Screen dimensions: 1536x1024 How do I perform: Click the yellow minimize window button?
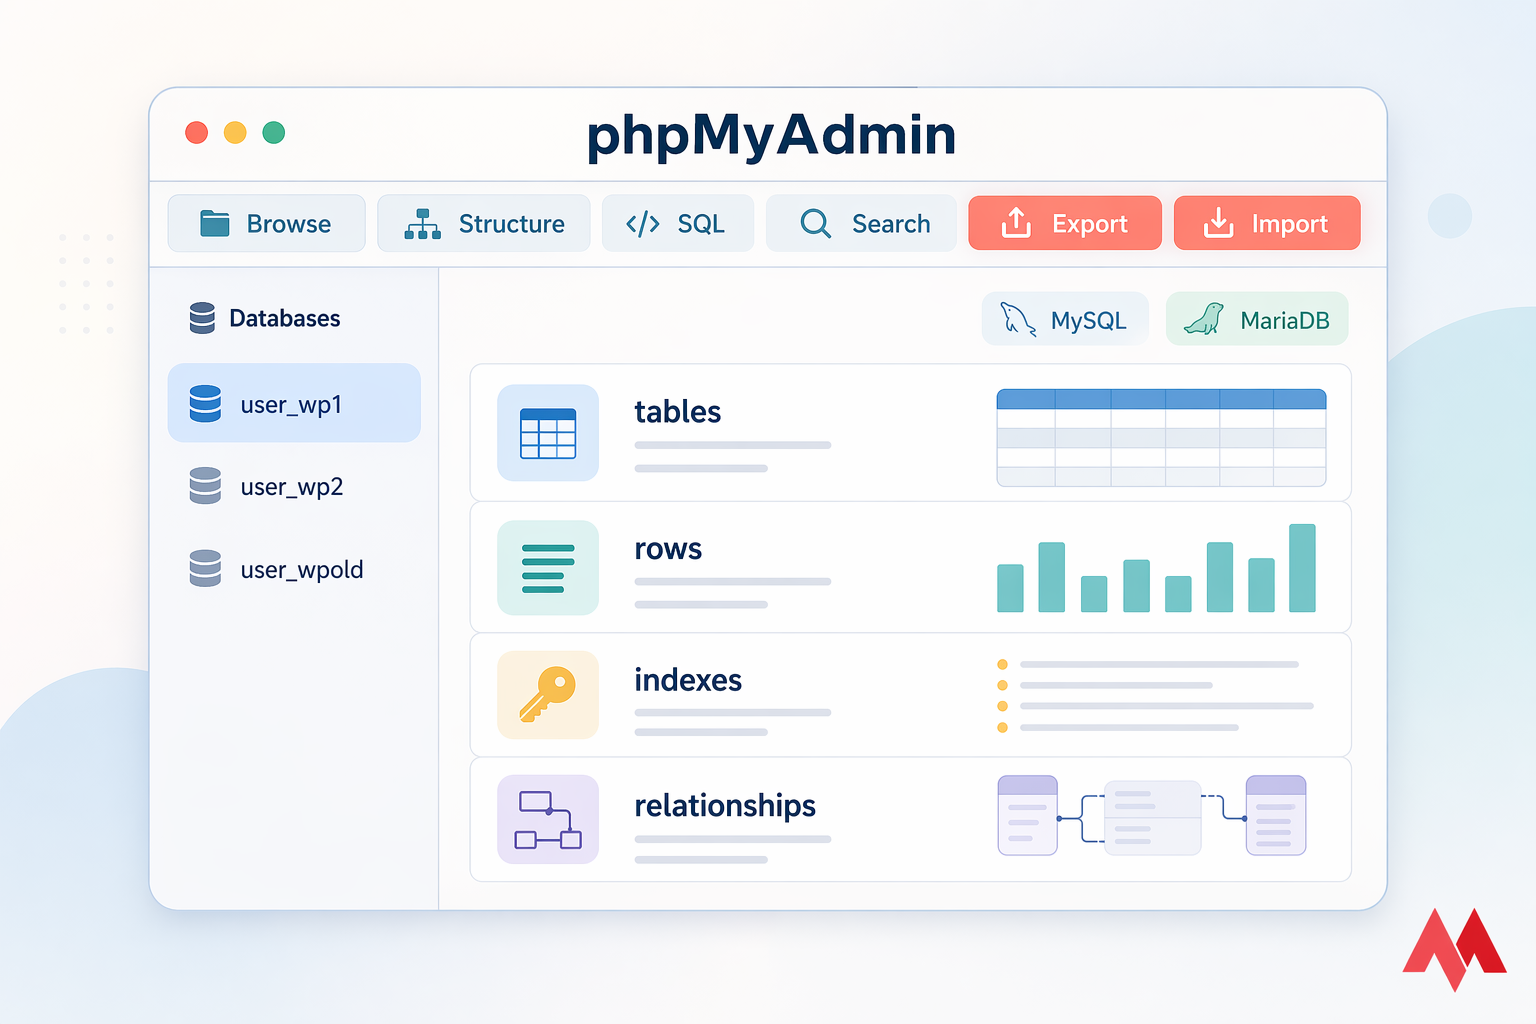click(x=235, y=133)
